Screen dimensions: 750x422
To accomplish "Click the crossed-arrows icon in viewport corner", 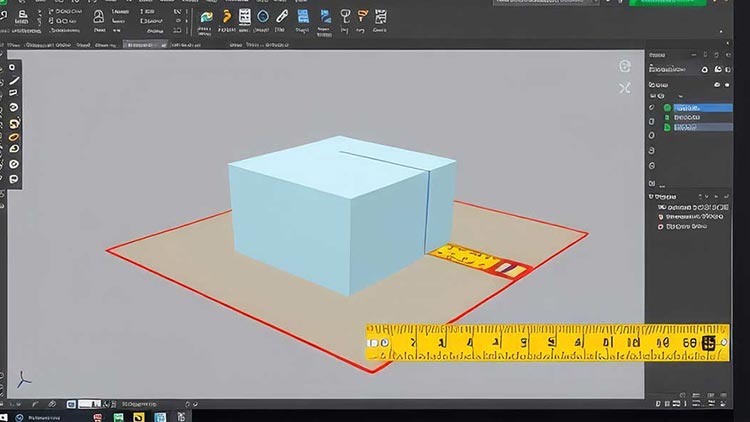I will 625,88.
